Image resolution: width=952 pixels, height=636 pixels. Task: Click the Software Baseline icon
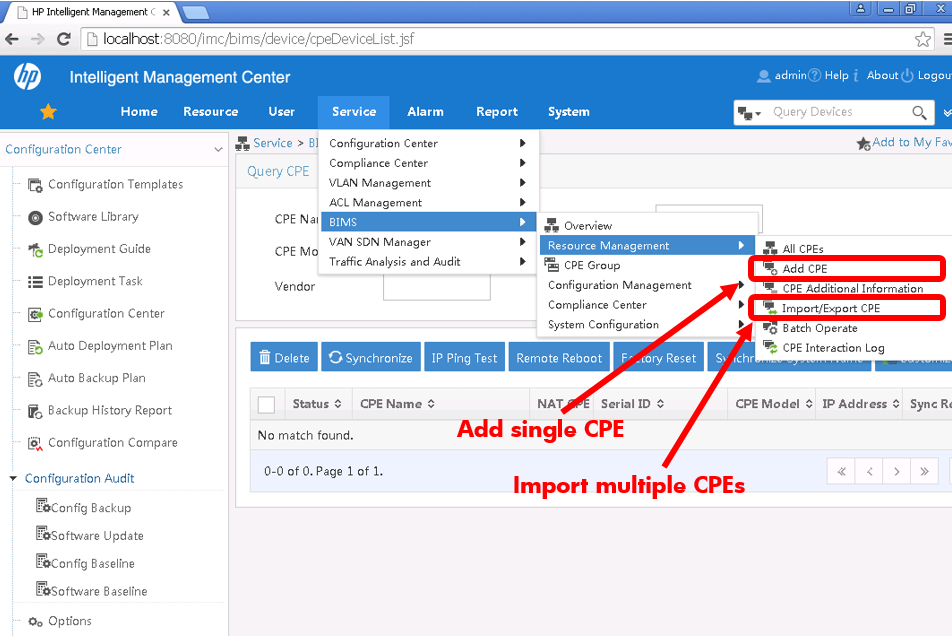42,589
